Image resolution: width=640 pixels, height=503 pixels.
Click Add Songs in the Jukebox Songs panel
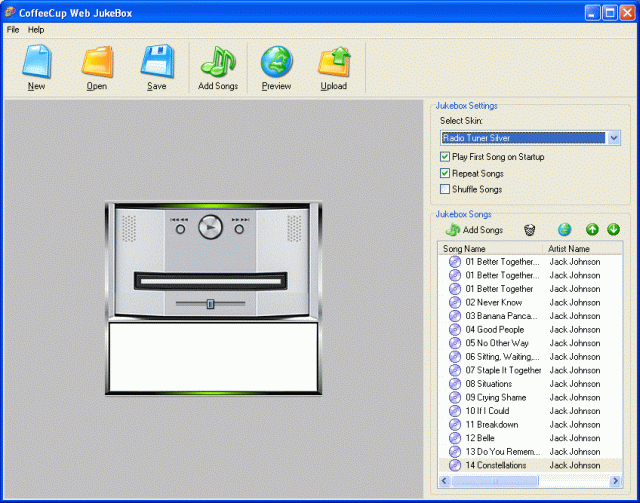pyautogui.click(x=474, y=230)
